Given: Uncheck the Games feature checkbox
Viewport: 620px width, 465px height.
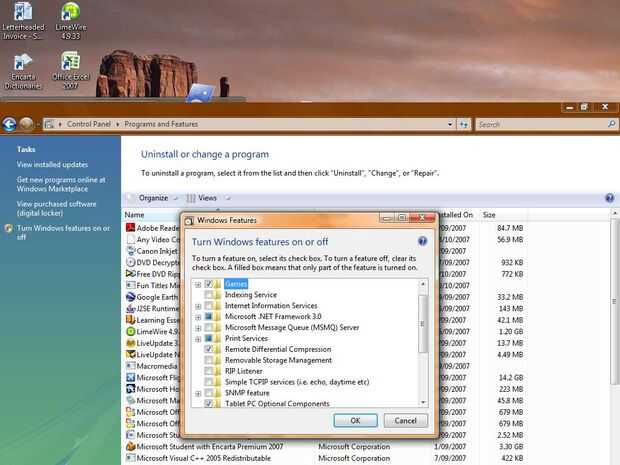Looking at the screenshot, I should click(x=208, y=284).
